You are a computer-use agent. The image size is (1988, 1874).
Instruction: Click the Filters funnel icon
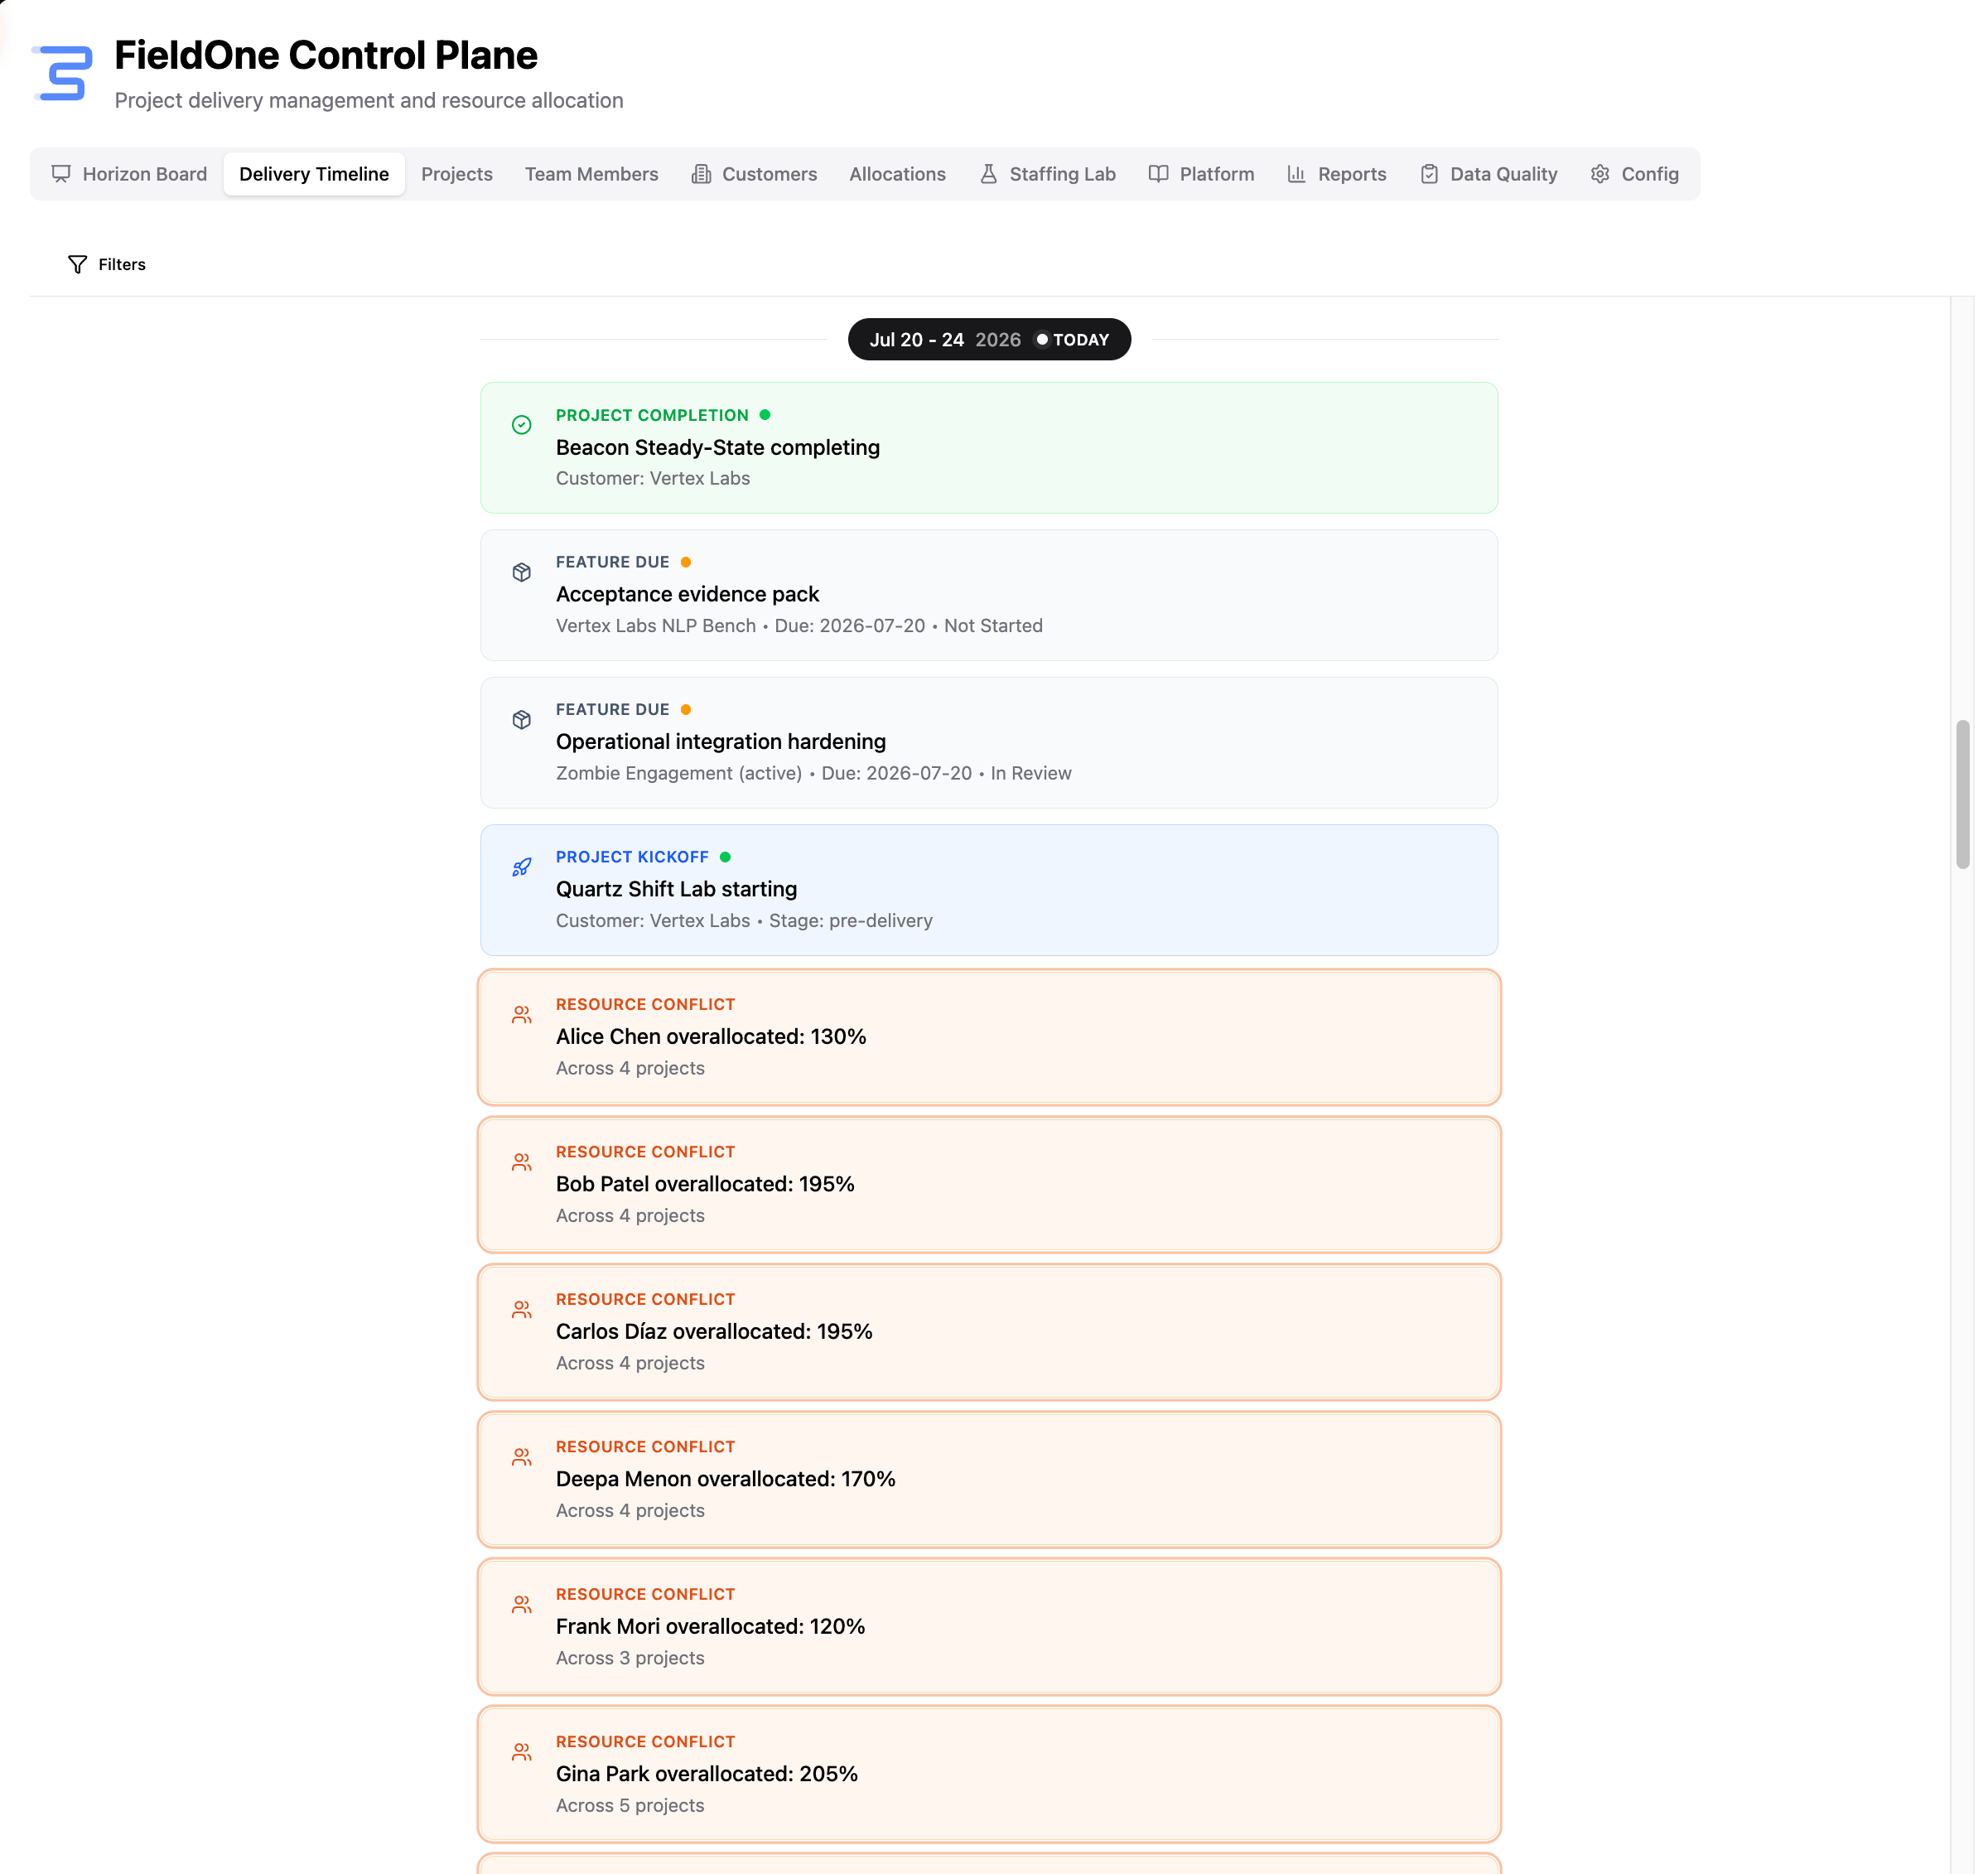click(77, 264)
